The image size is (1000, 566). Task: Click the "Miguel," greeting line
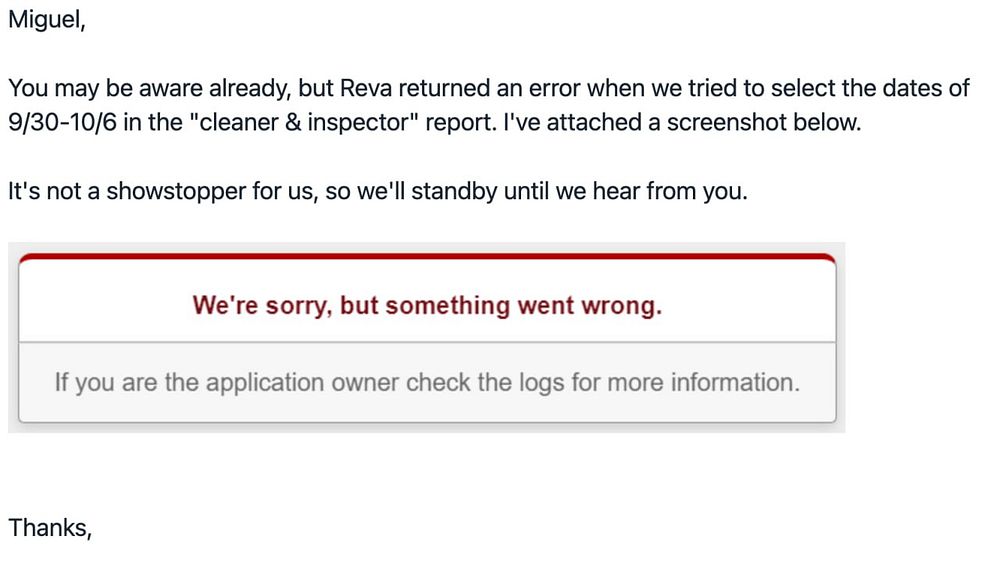point(47,20)
